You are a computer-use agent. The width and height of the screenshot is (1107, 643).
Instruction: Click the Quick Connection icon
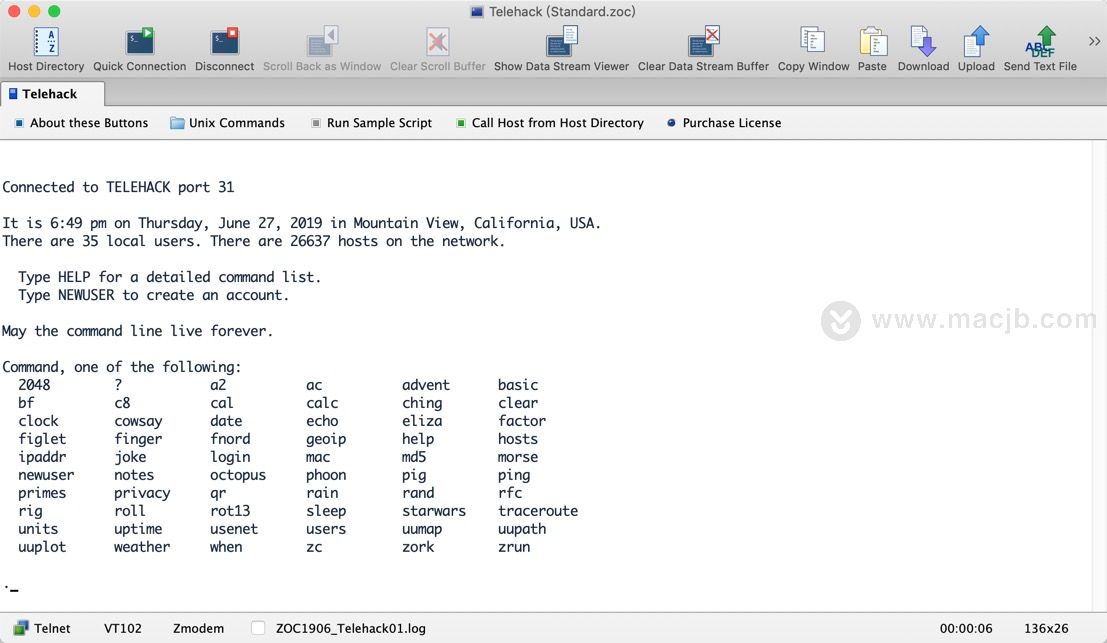click(x=140, y=42)
